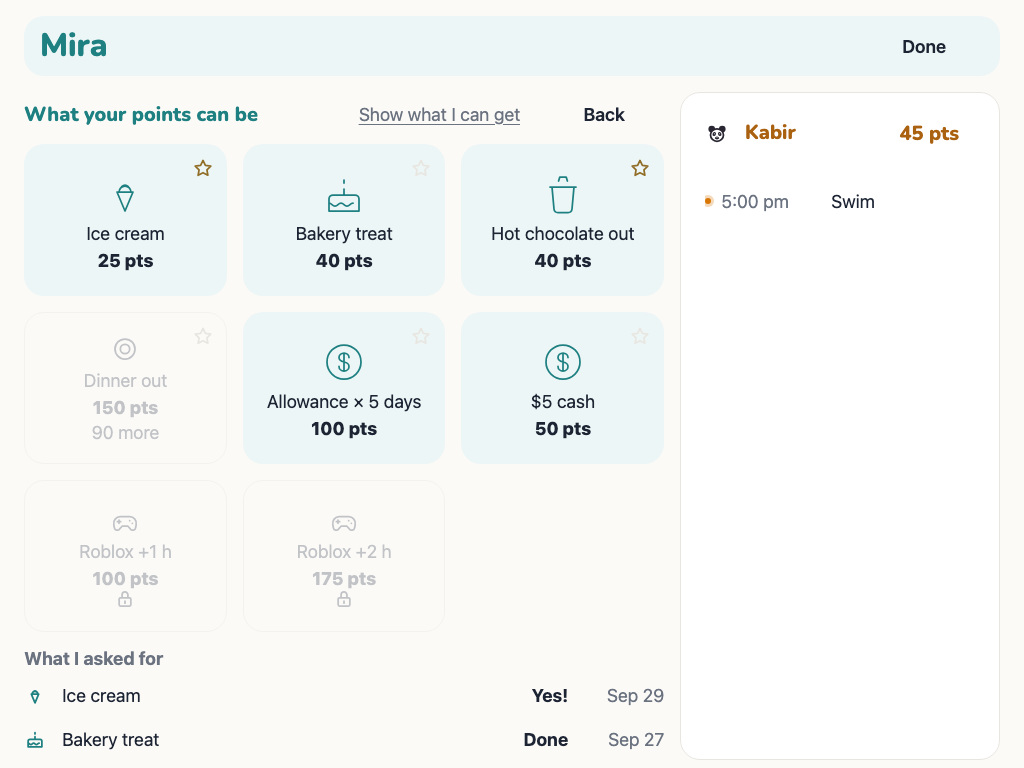Click the Roblox +2 h gamepad icon

[x=344, y=523]
